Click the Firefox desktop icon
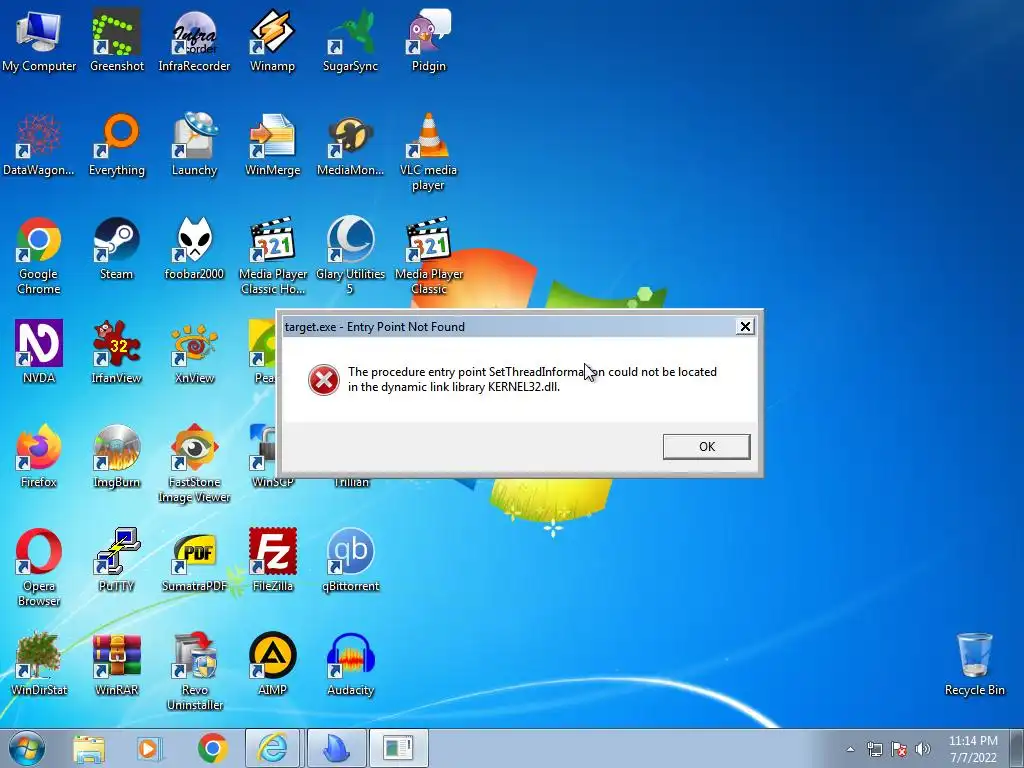 pyautogui.click(x=39, y=456)
